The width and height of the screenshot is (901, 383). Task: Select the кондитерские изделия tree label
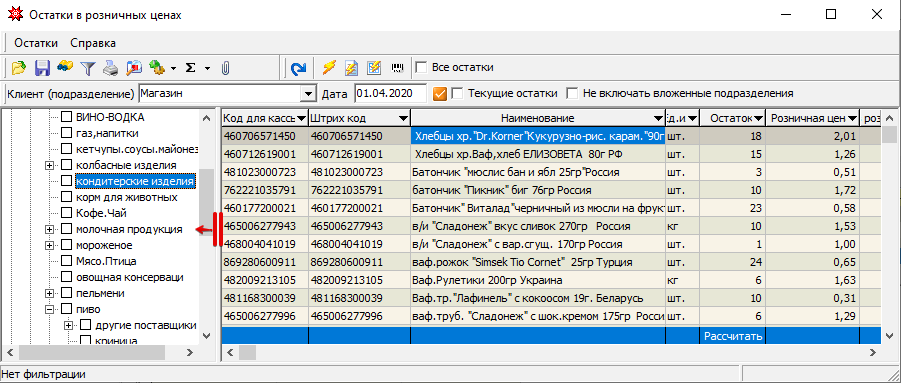tap(135, 181)
